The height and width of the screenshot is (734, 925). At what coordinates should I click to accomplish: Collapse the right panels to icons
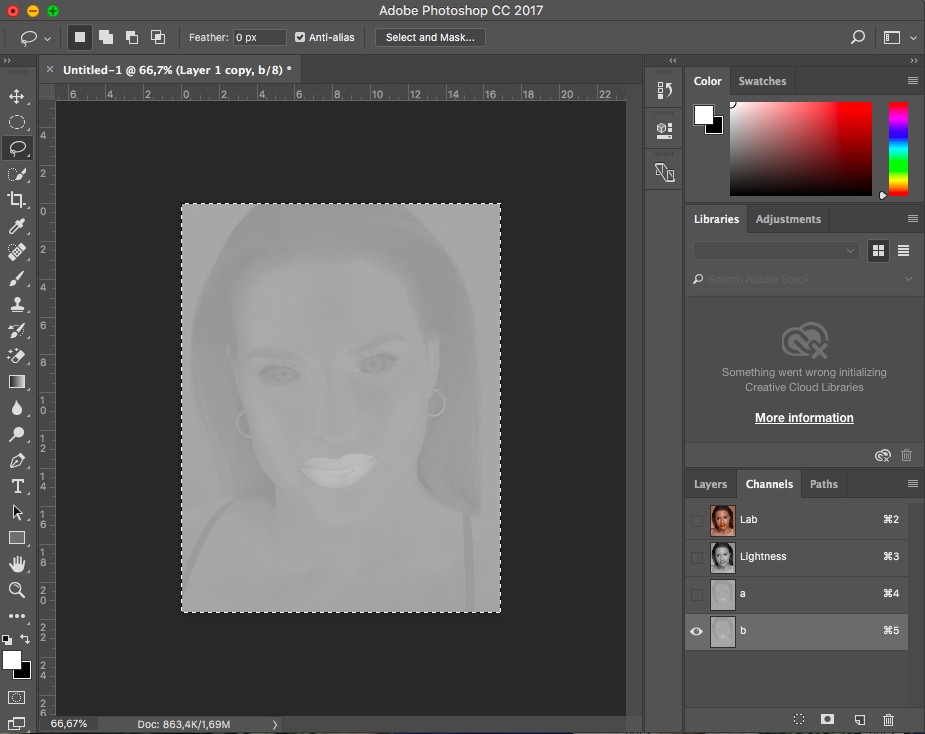(914, 60)
